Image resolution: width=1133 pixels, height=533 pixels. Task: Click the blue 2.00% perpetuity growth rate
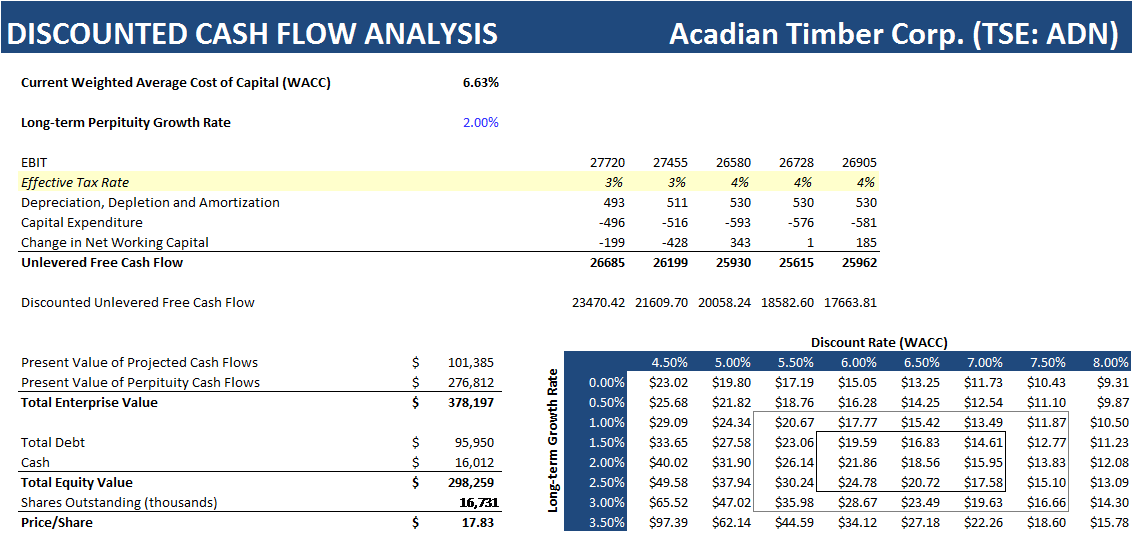tap(481, 123)
